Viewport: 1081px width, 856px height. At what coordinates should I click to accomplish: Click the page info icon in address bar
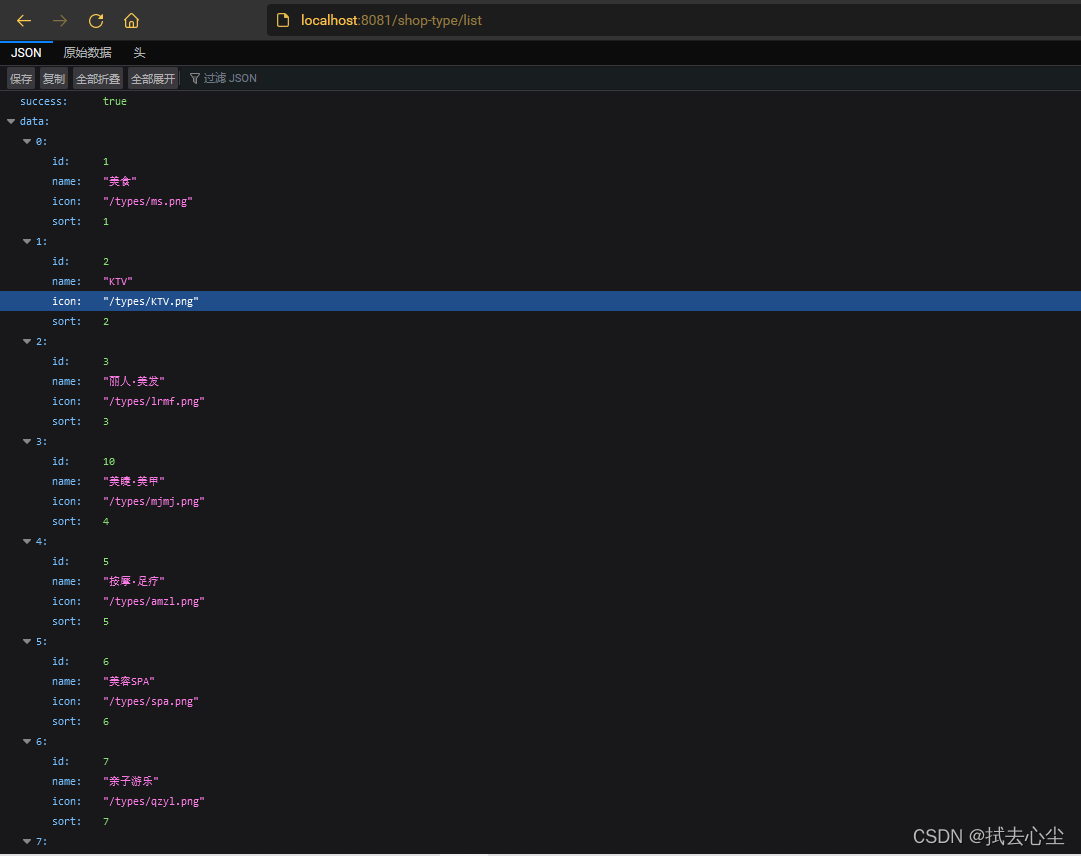click(x=283, y=20)
